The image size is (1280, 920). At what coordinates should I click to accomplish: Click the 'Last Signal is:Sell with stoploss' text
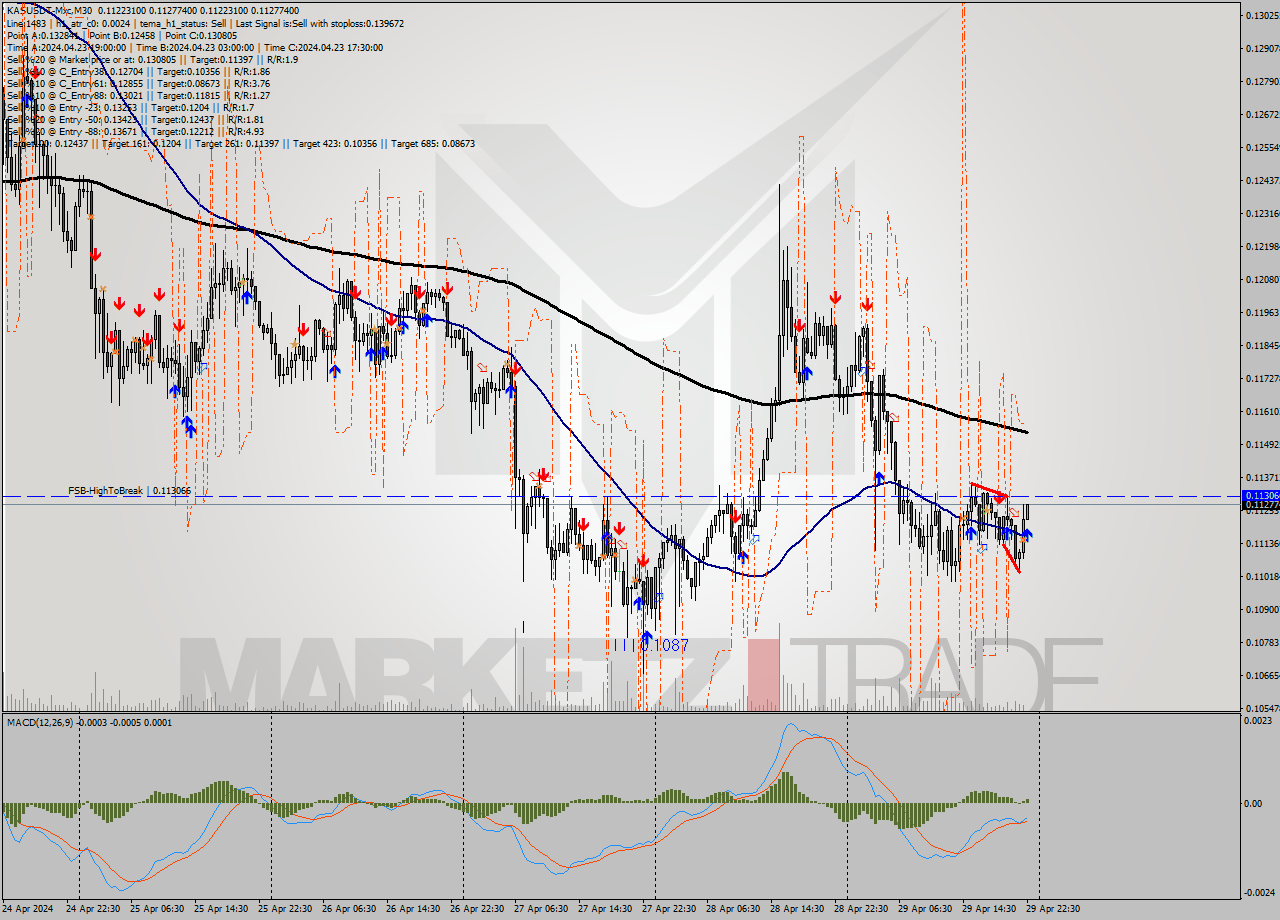click(x=318, y=23)
